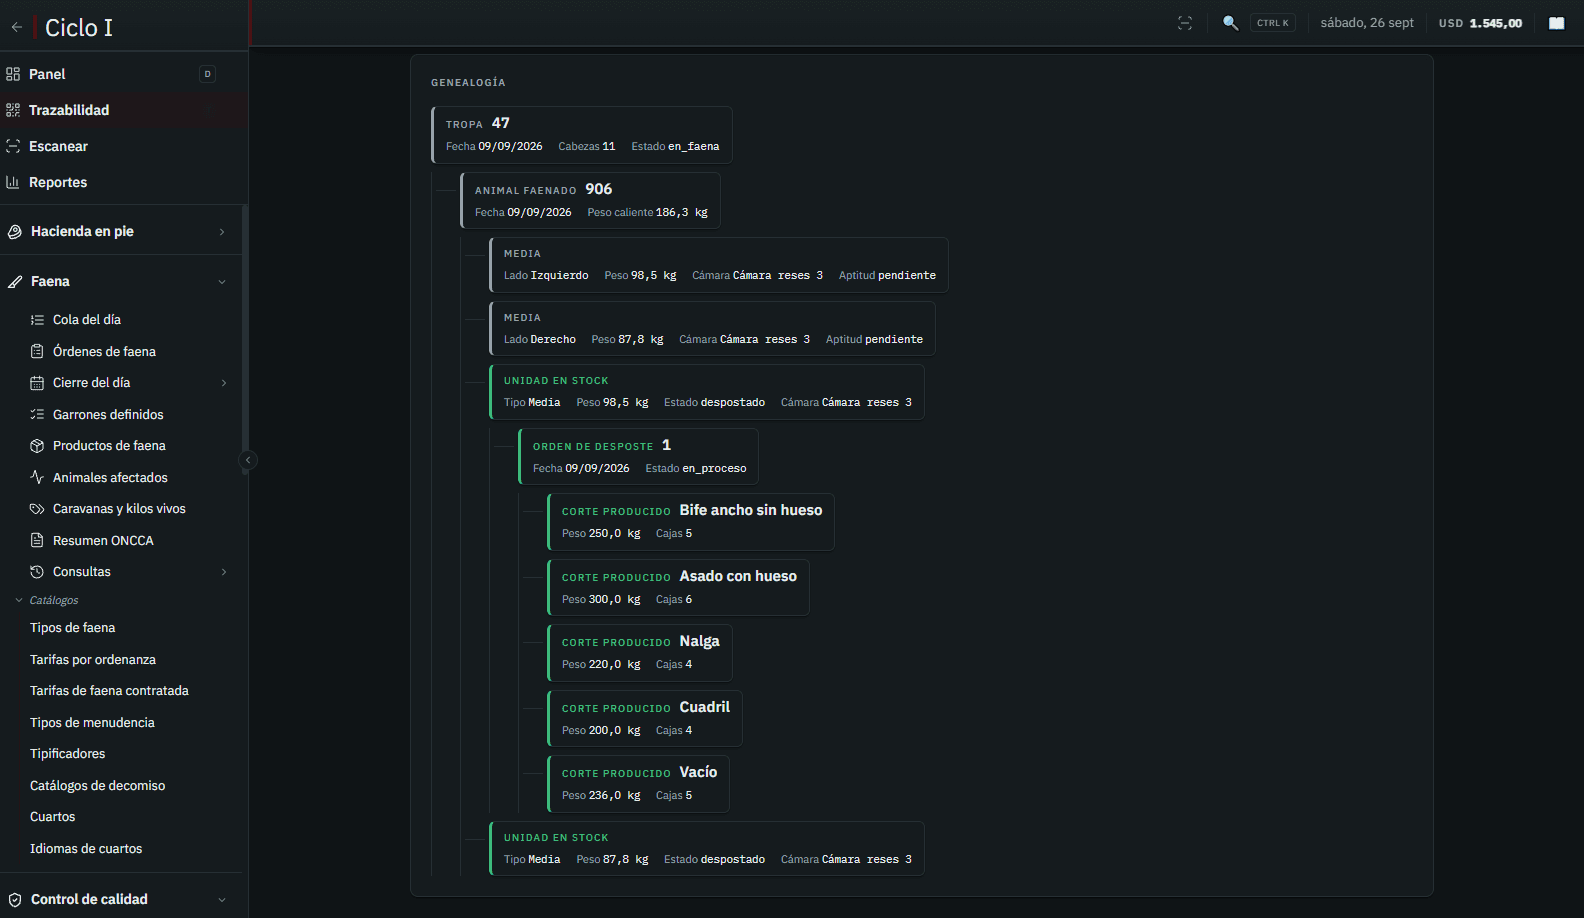Screen dimensions: 1584x918
Task: Expand the Cierre del día submenu arrow
Action: tap(224, 383)
